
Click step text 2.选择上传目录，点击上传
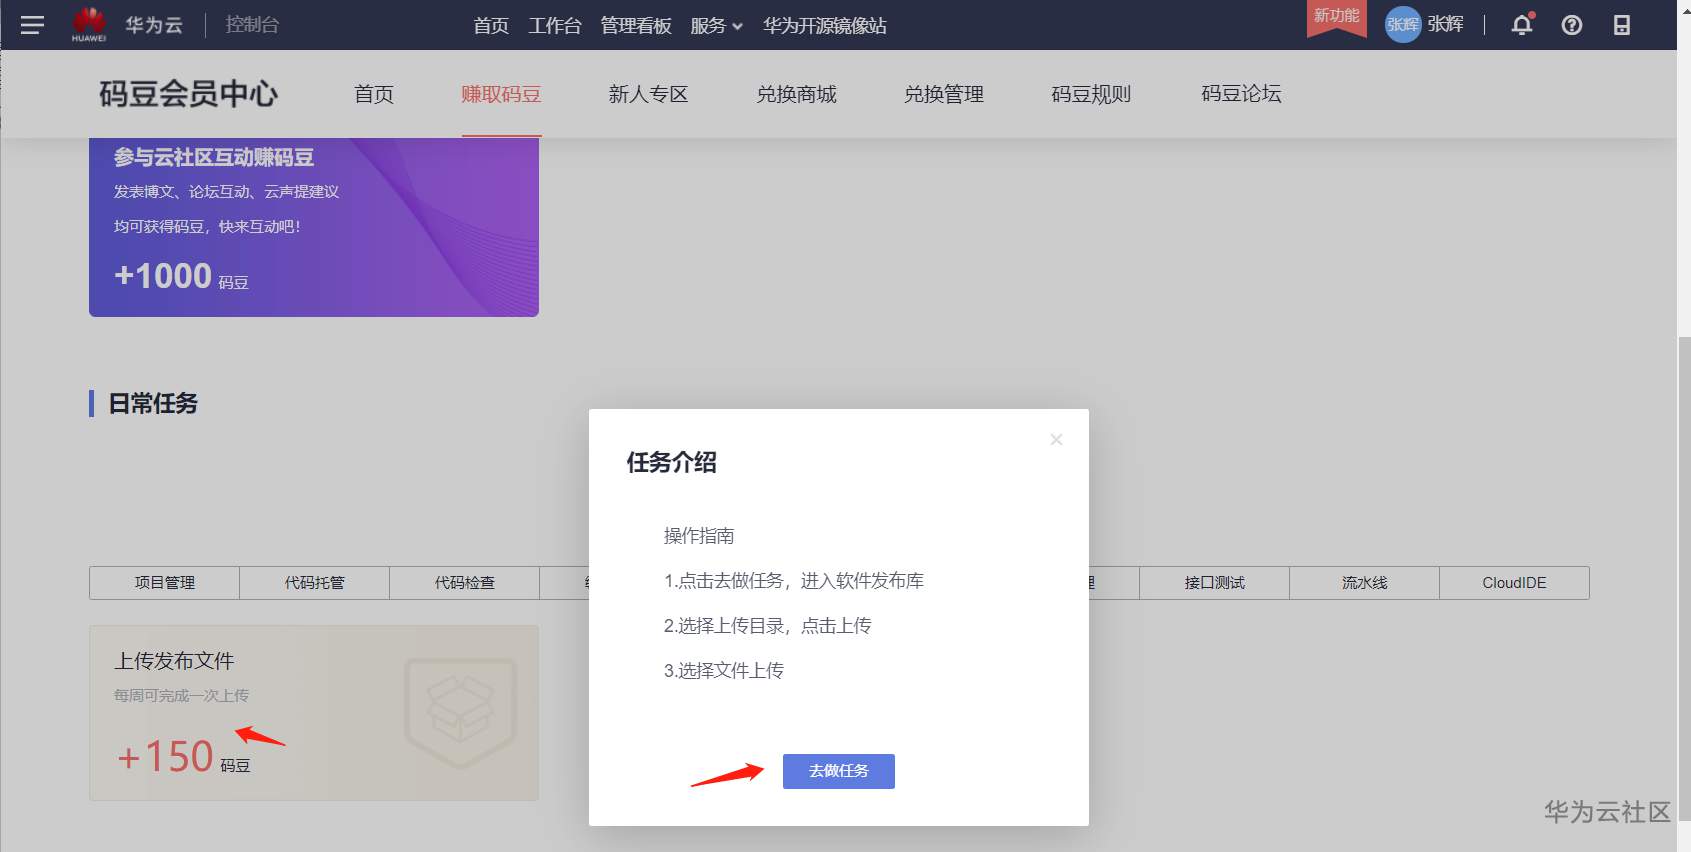tap(768, 626)
